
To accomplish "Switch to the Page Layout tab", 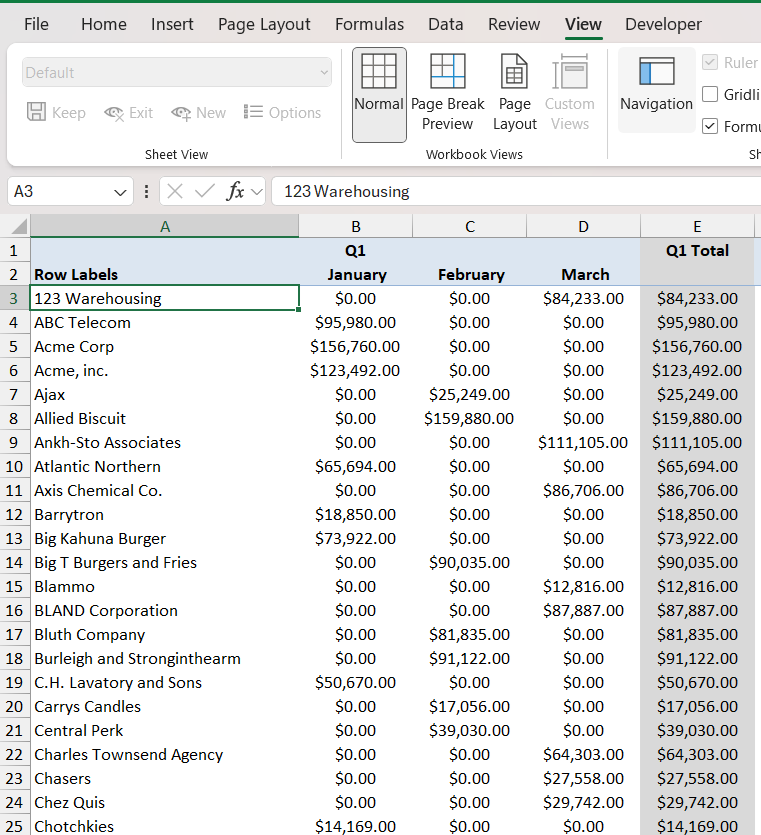I will tap(264, 24).
